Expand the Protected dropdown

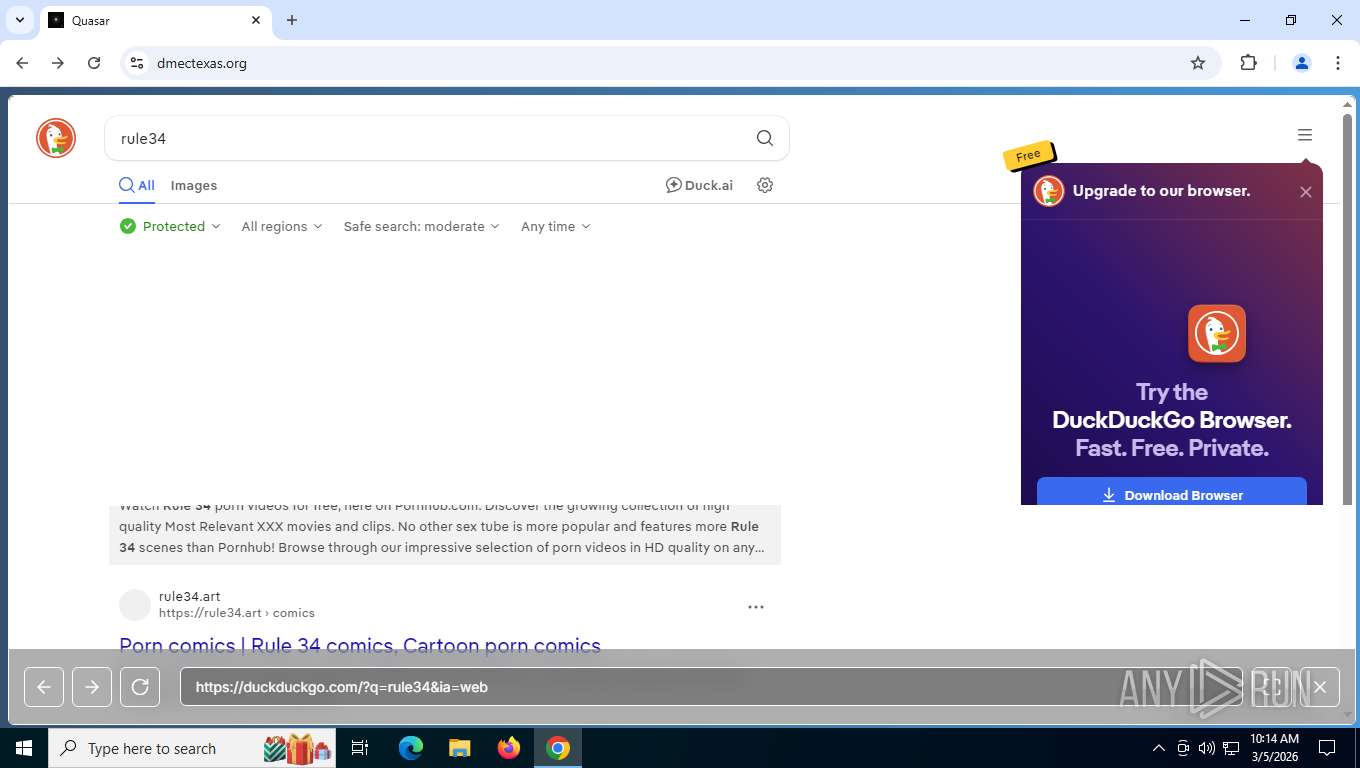170,226
